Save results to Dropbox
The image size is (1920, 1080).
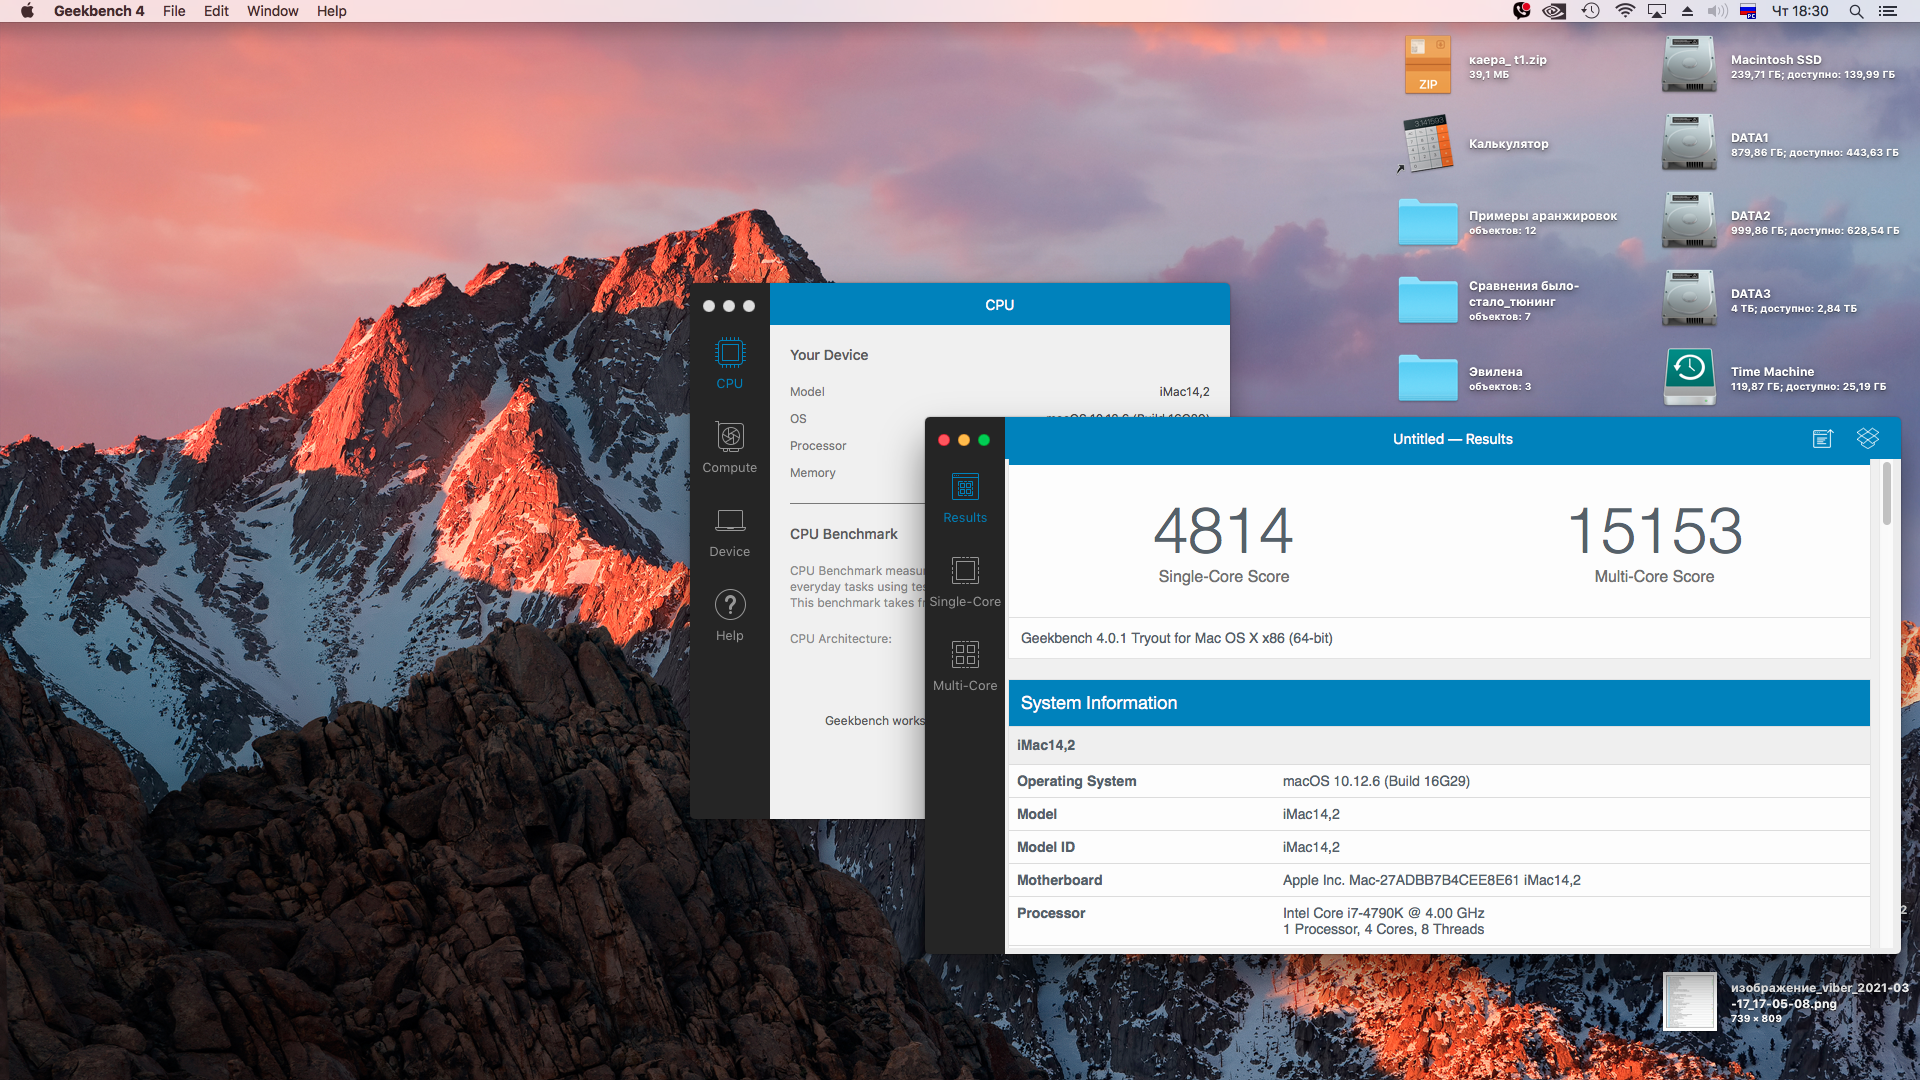coord(1868,439)
